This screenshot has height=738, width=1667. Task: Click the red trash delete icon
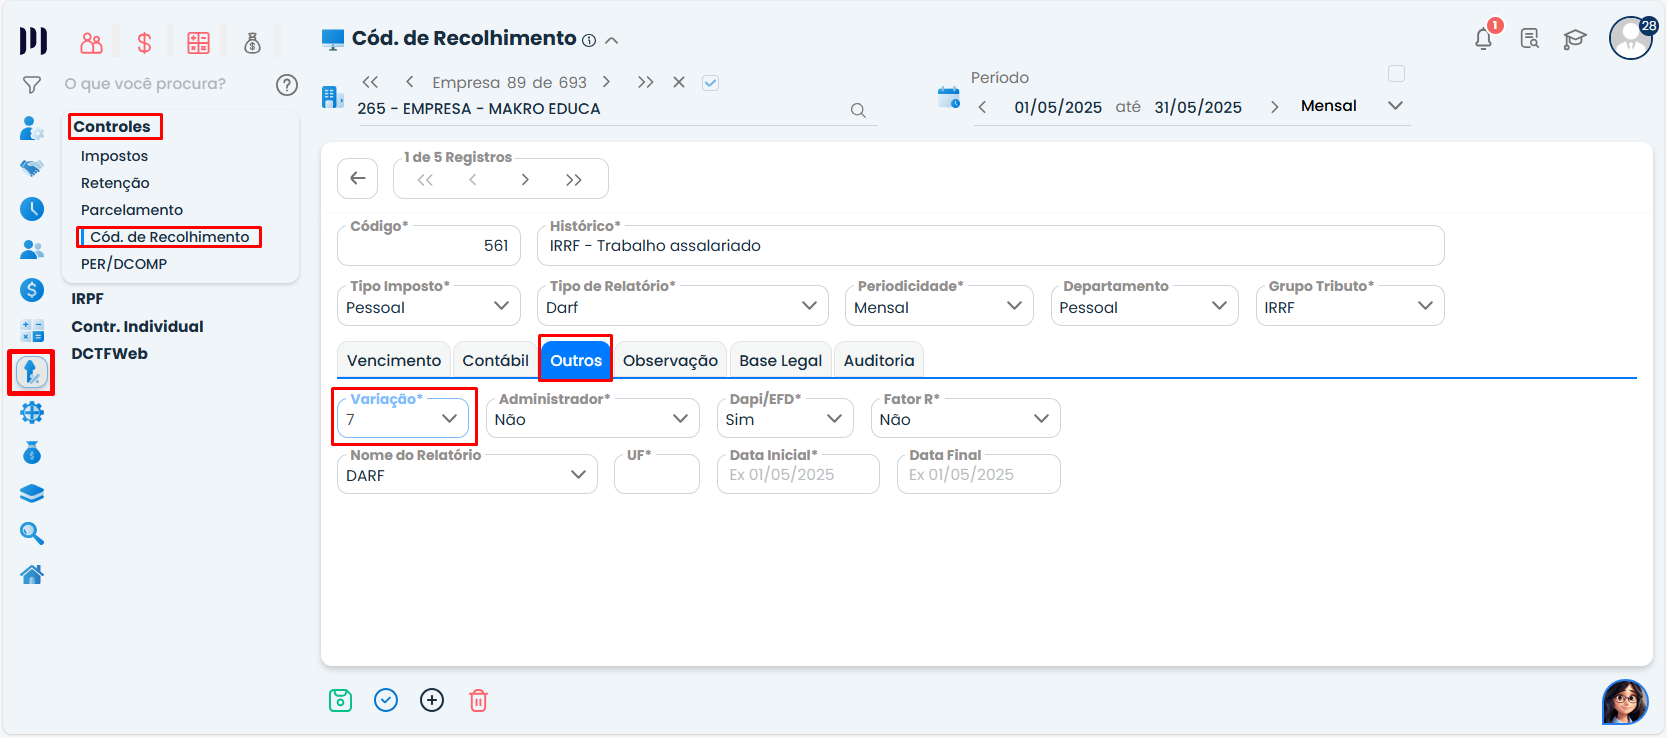click(x=478, y=700)
